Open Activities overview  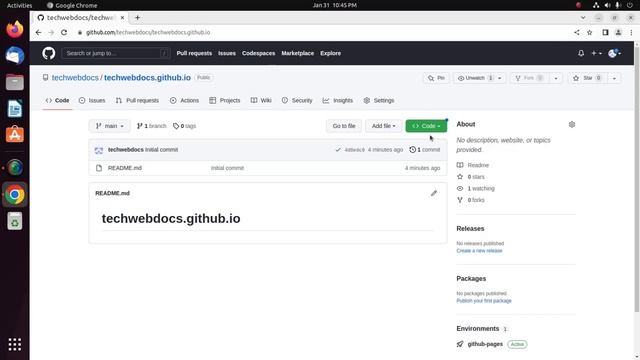point(19,5)
